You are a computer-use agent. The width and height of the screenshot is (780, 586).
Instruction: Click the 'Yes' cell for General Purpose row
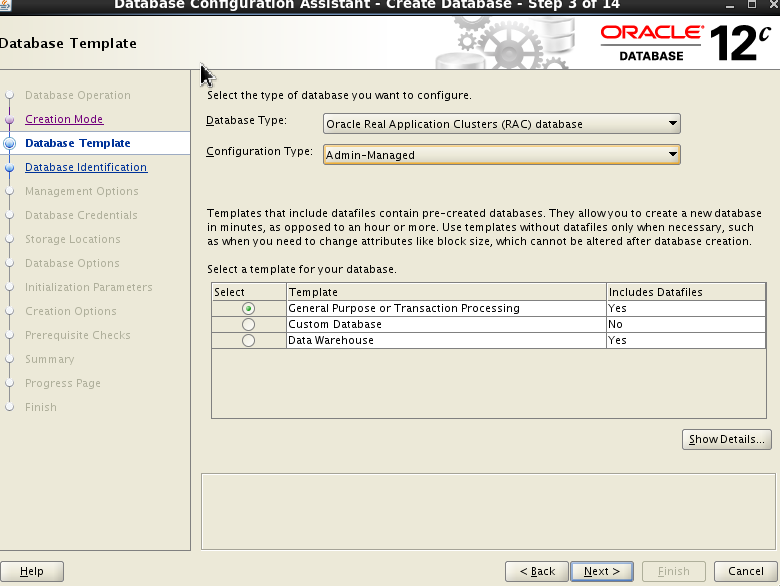686,308
